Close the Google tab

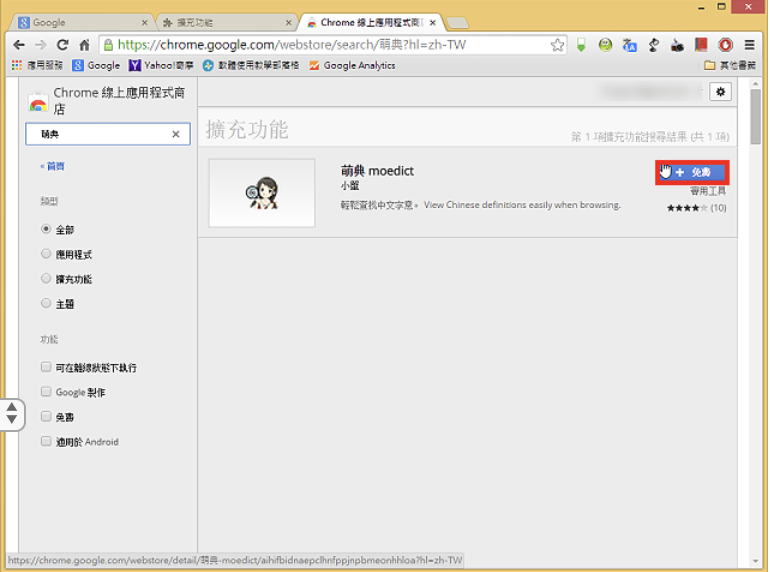click(x=144, y=23)
